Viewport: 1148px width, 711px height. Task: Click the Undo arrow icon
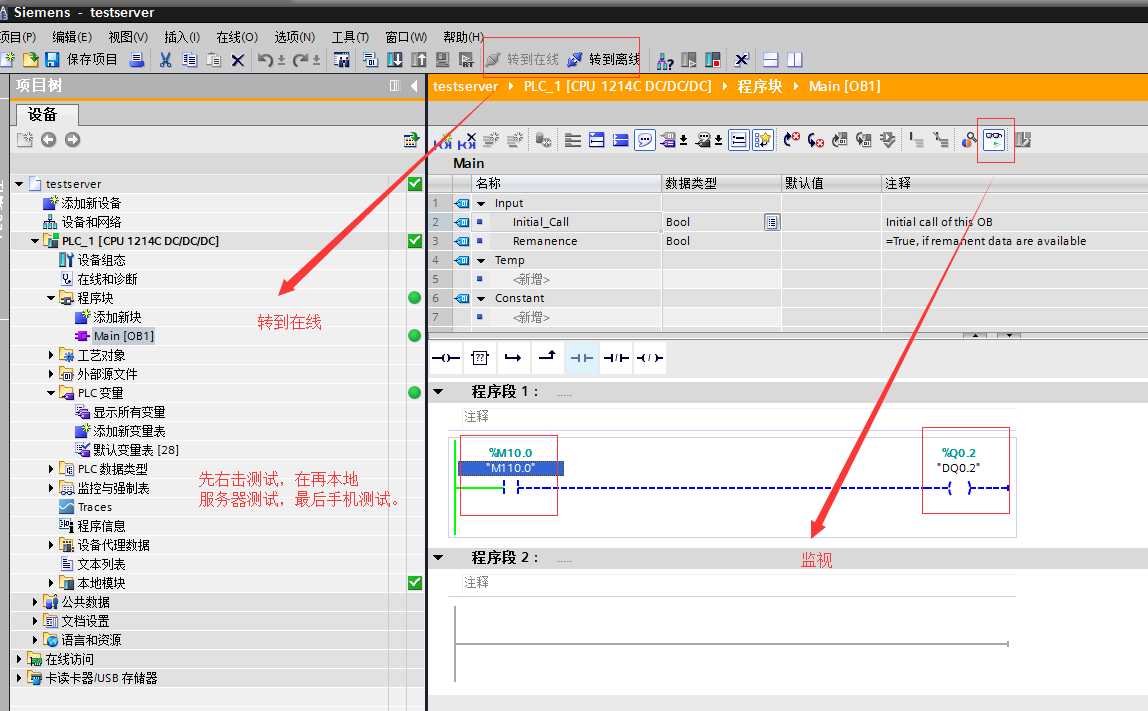point(265,59)
